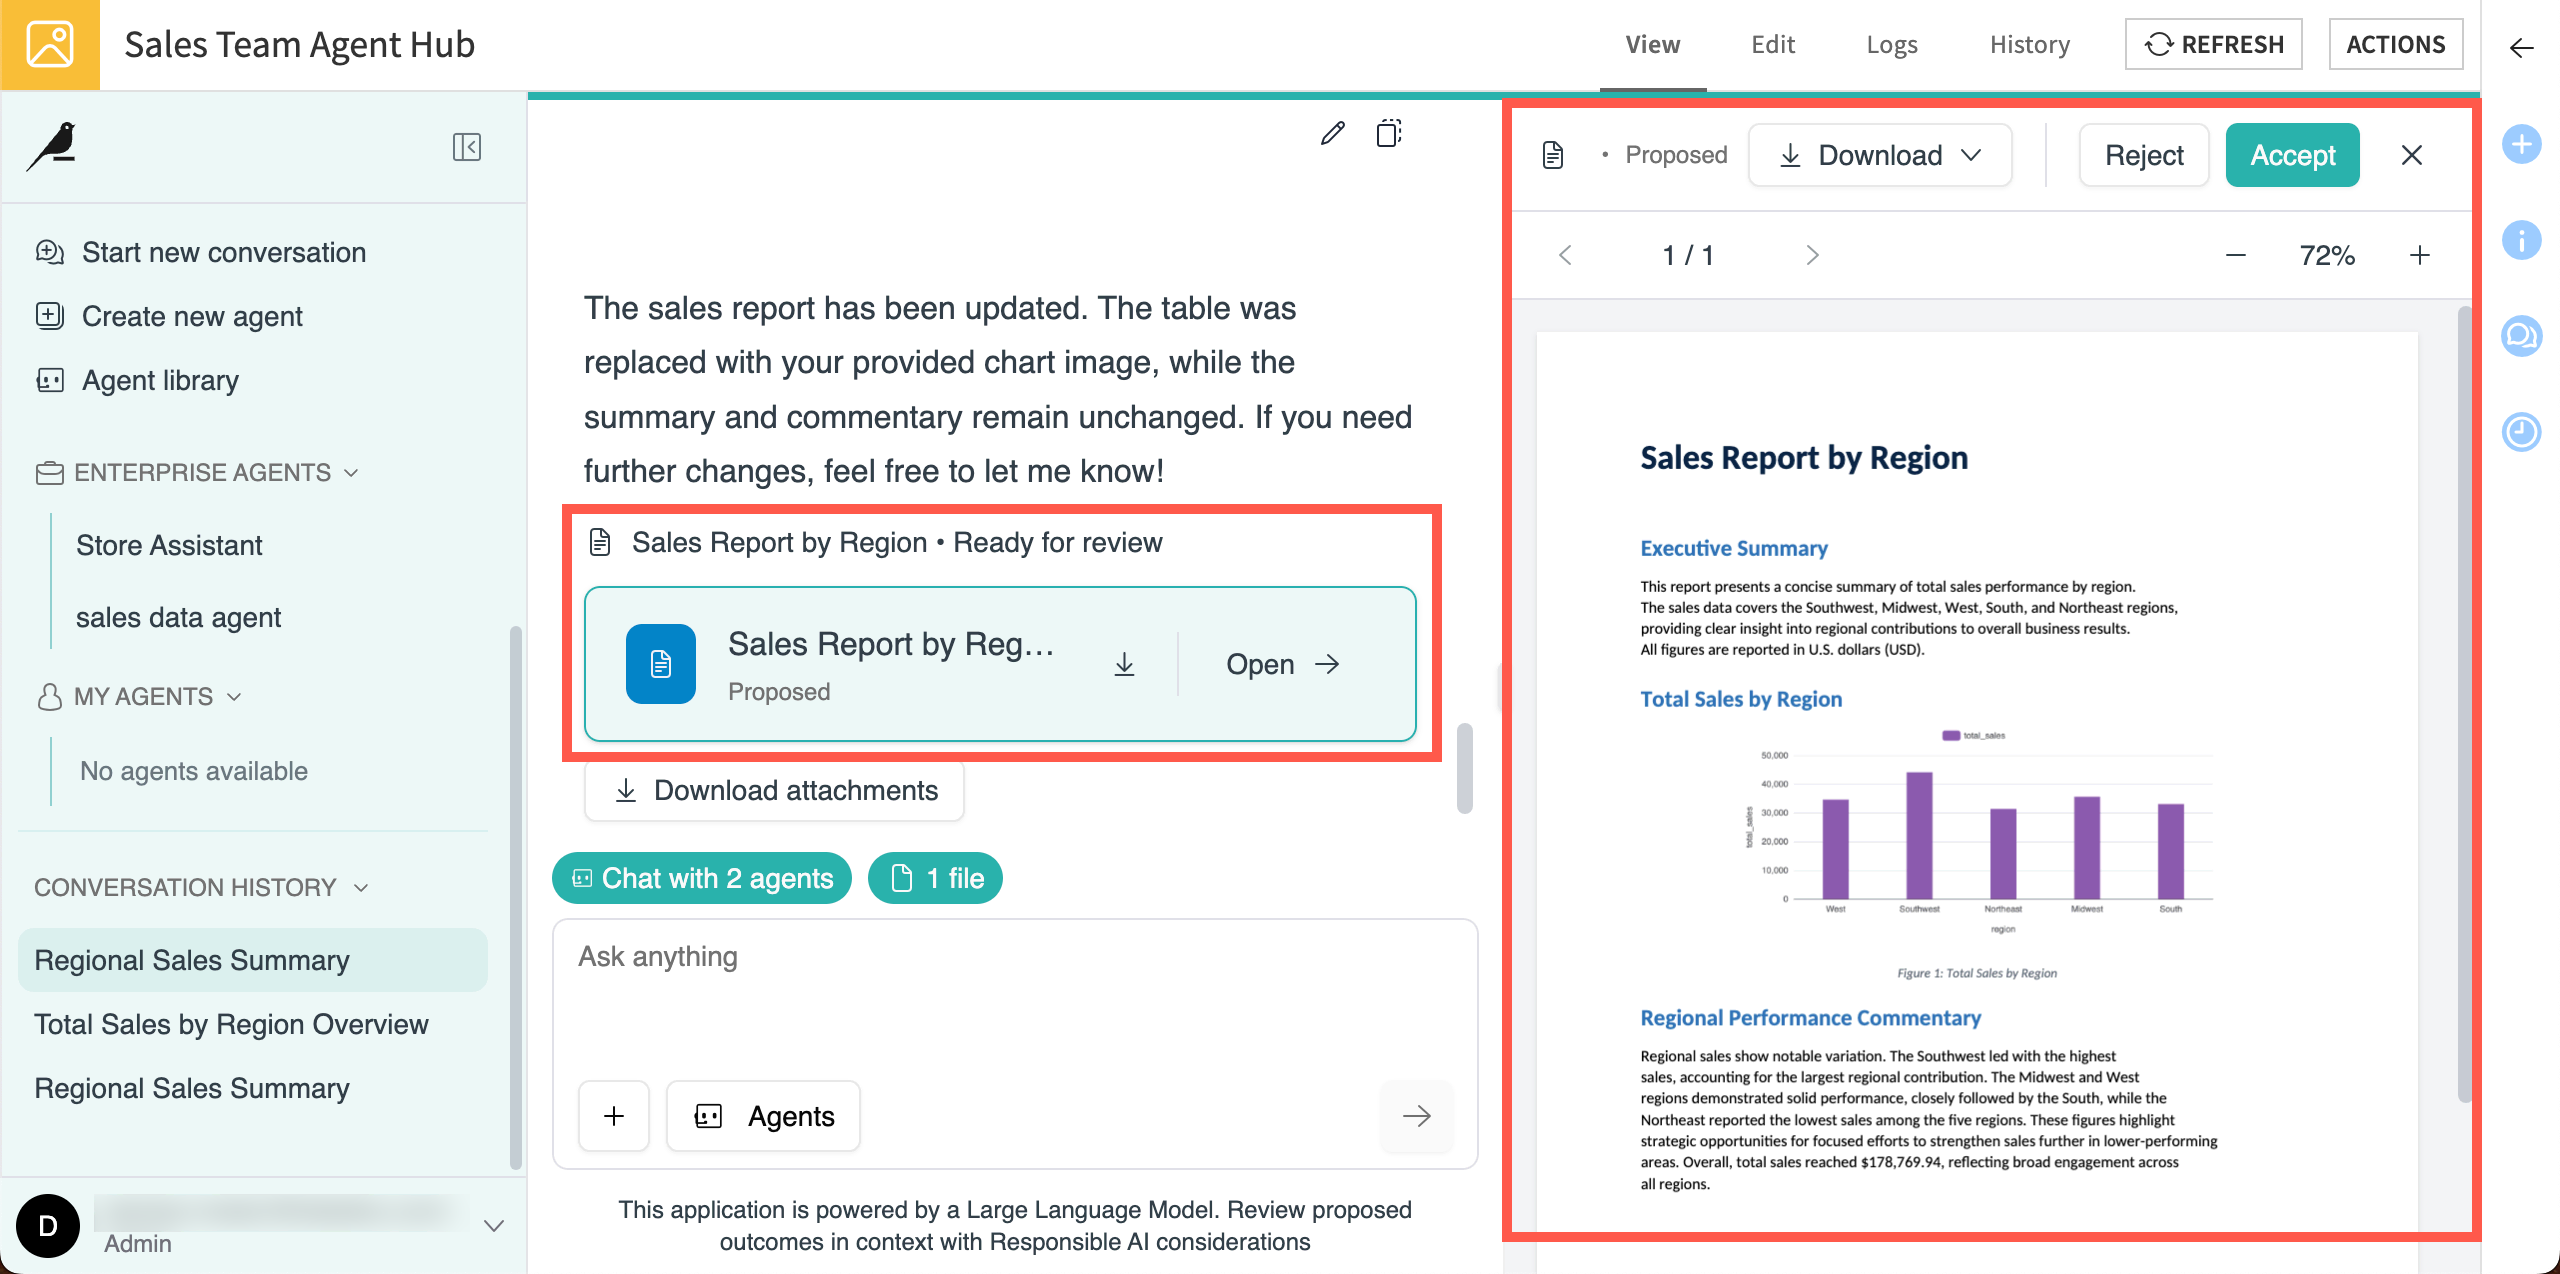Click Download attachments button

(x=774, y=791)
